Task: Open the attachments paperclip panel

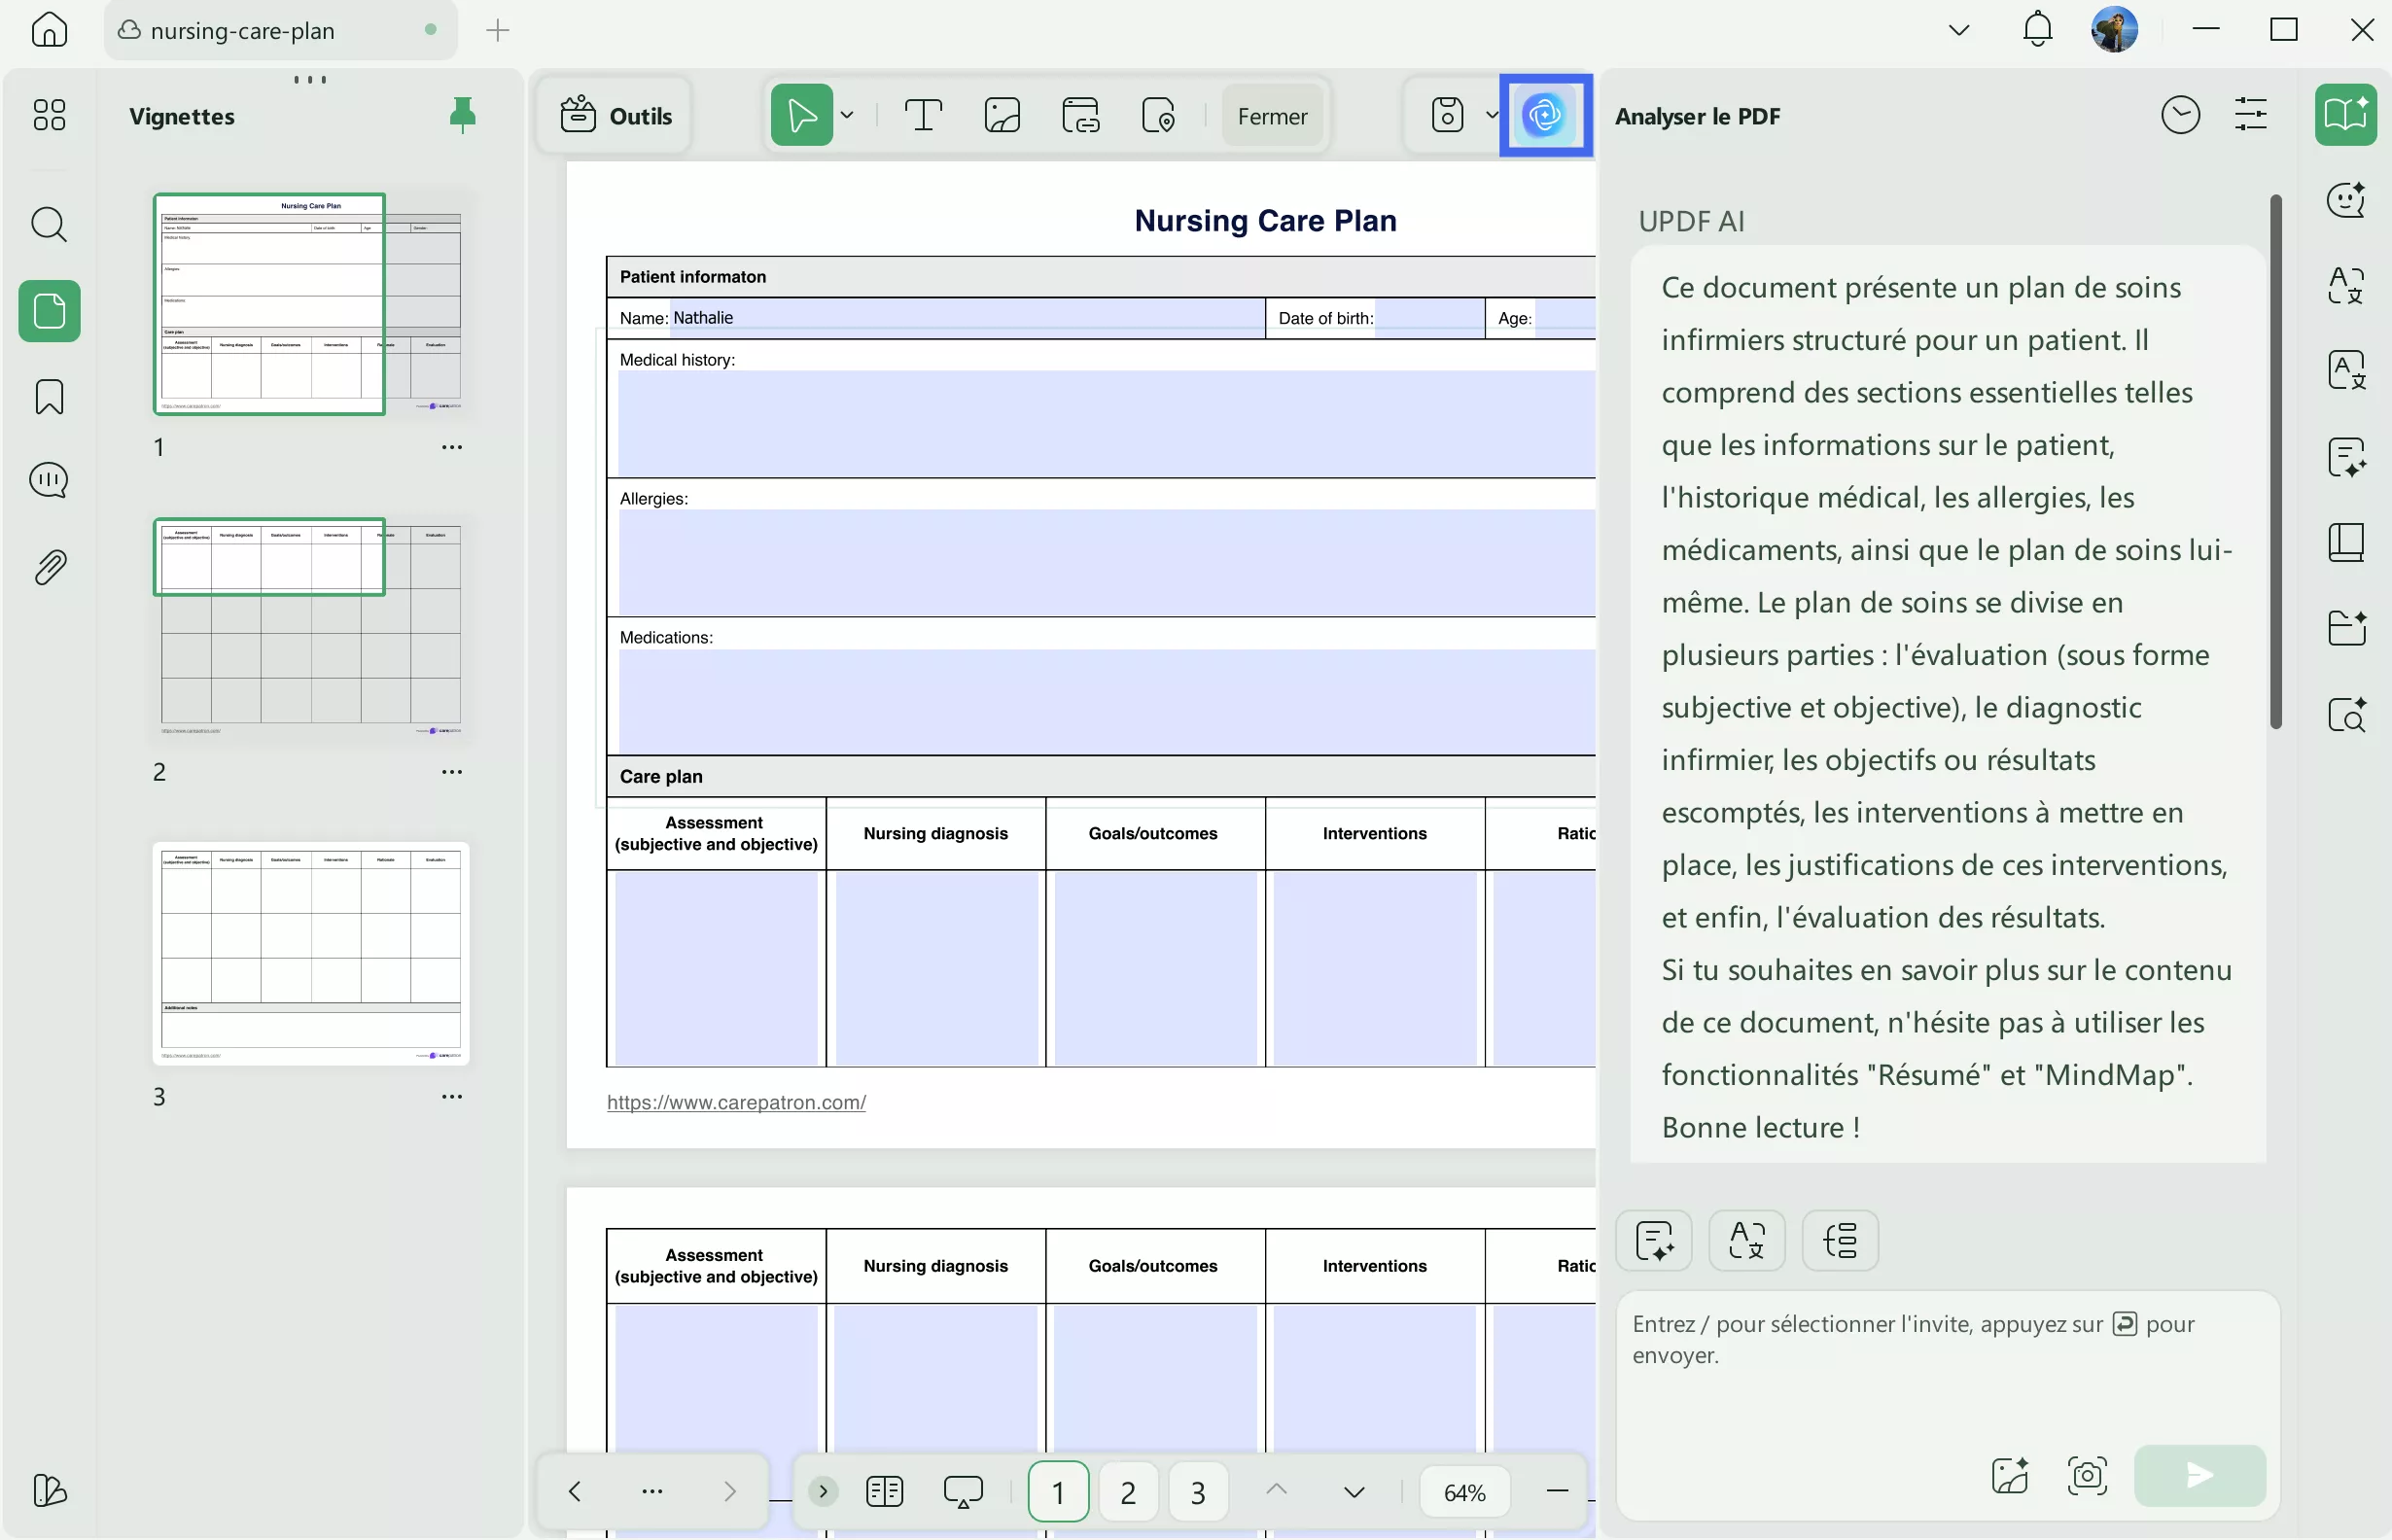Action: [x=49, y=567]
